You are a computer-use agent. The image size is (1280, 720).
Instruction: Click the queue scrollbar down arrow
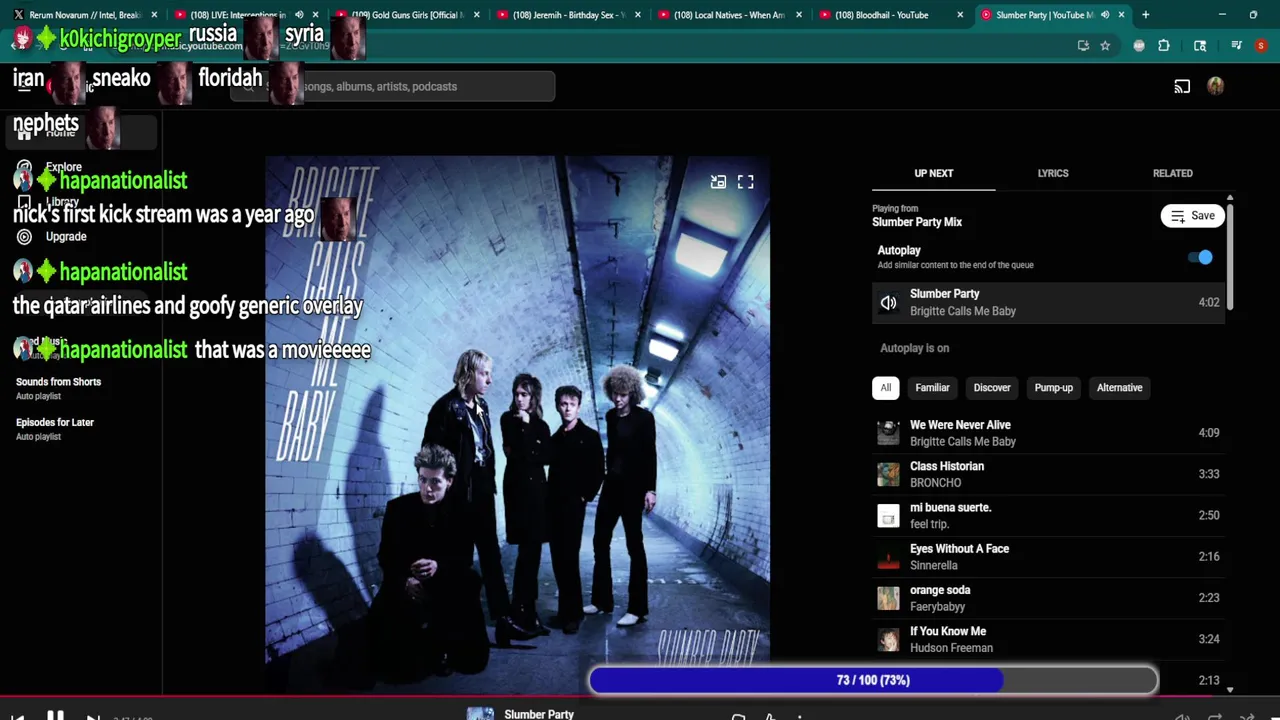(x=1230, y=690)
